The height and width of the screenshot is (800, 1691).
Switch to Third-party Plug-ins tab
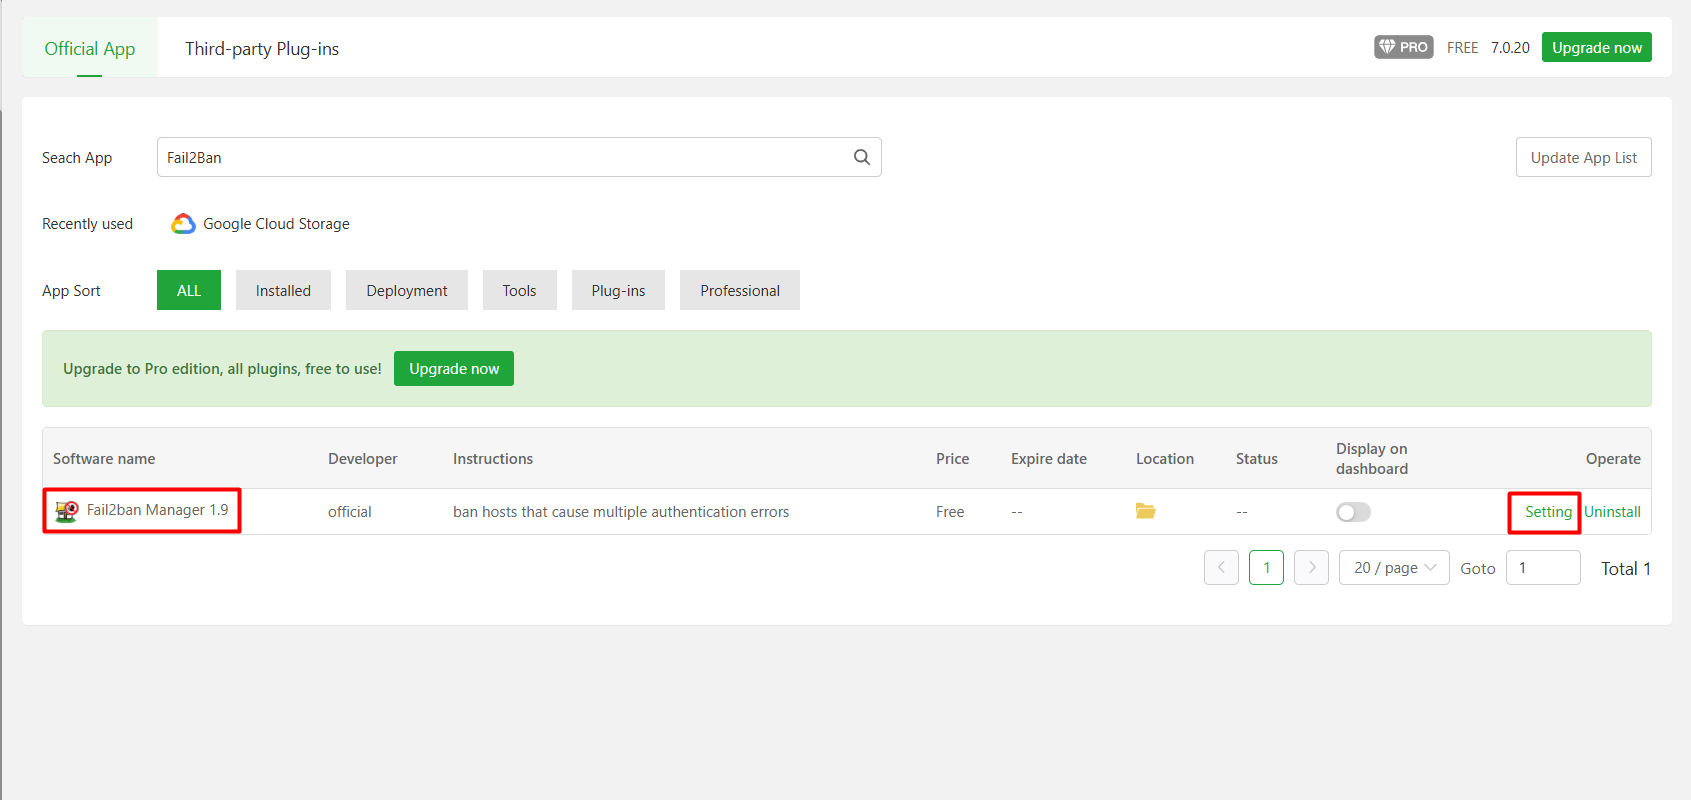click(262, 49)
